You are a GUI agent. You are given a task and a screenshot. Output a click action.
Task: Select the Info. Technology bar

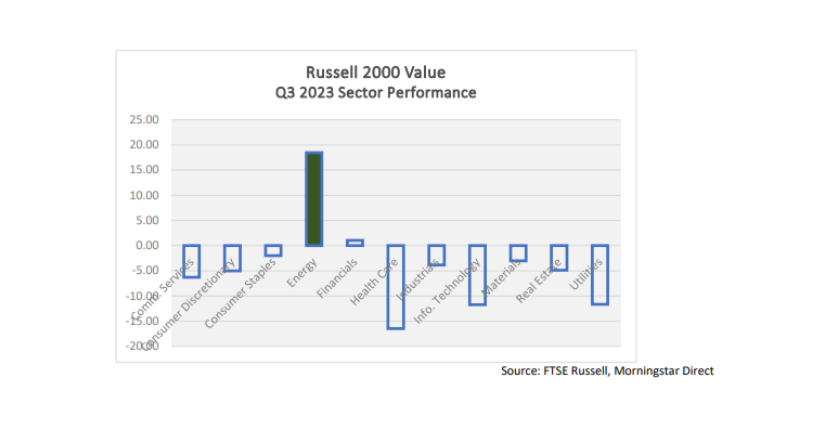click(477, 275)
